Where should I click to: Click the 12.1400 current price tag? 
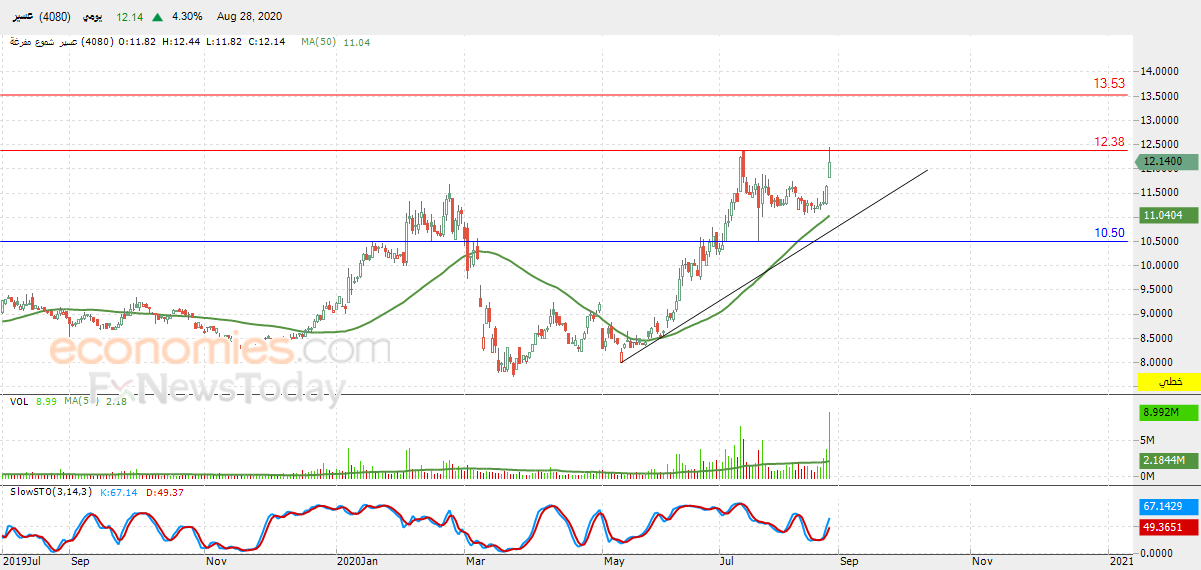click(1169, 161)
